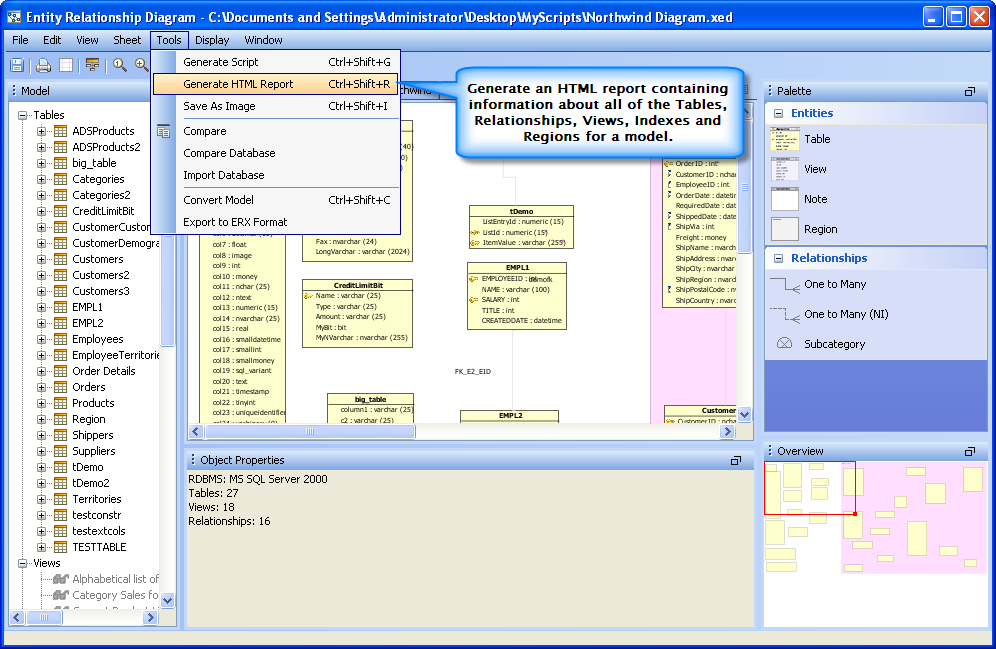Float the Overview panel with its restore icon
The image size is (996, 649).
(x=969, y=452)
